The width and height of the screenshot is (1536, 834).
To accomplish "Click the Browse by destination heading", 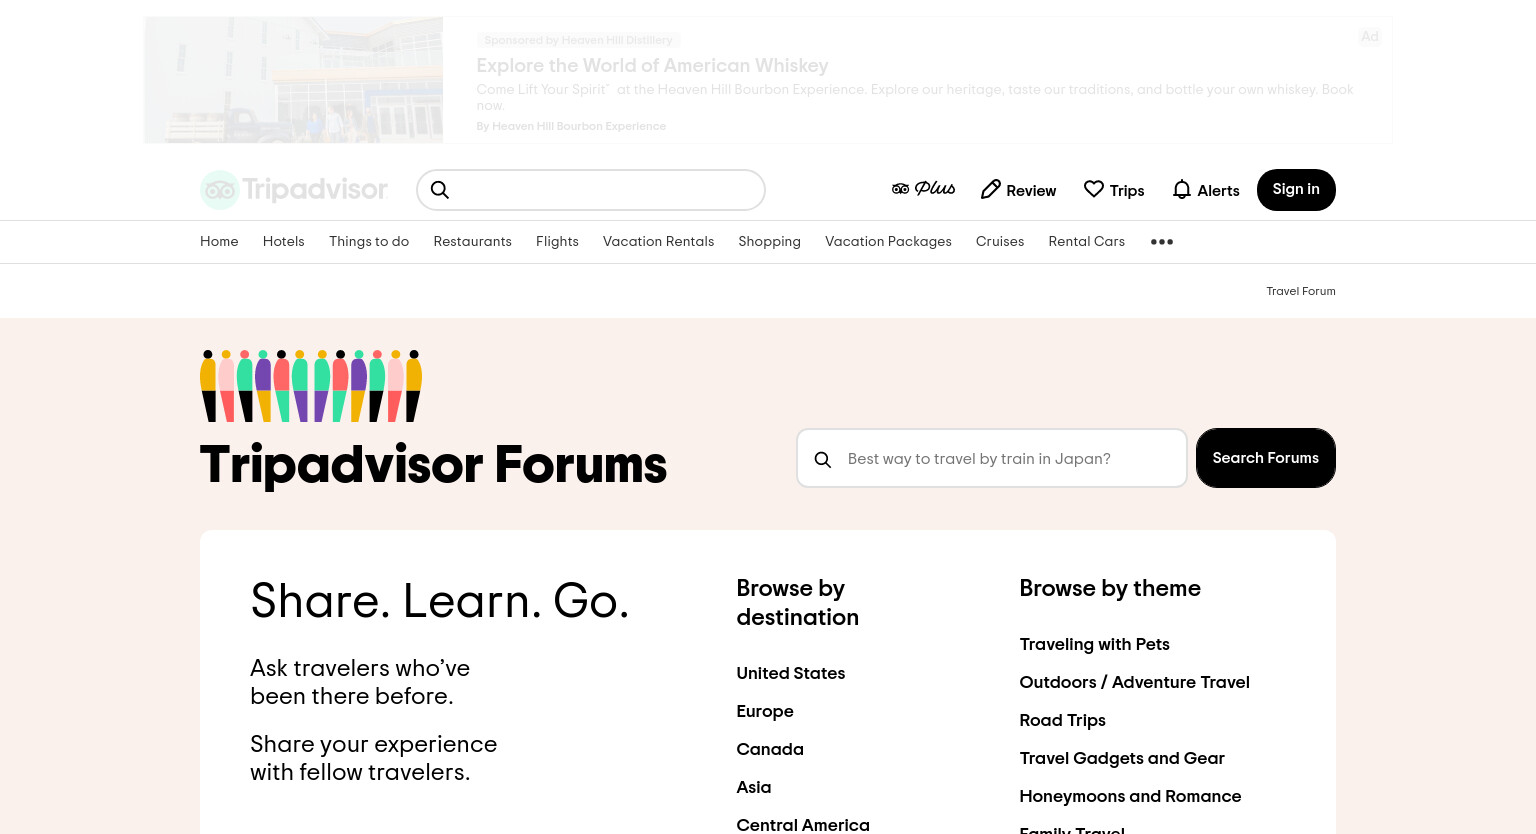I will [x=798, y=603].
